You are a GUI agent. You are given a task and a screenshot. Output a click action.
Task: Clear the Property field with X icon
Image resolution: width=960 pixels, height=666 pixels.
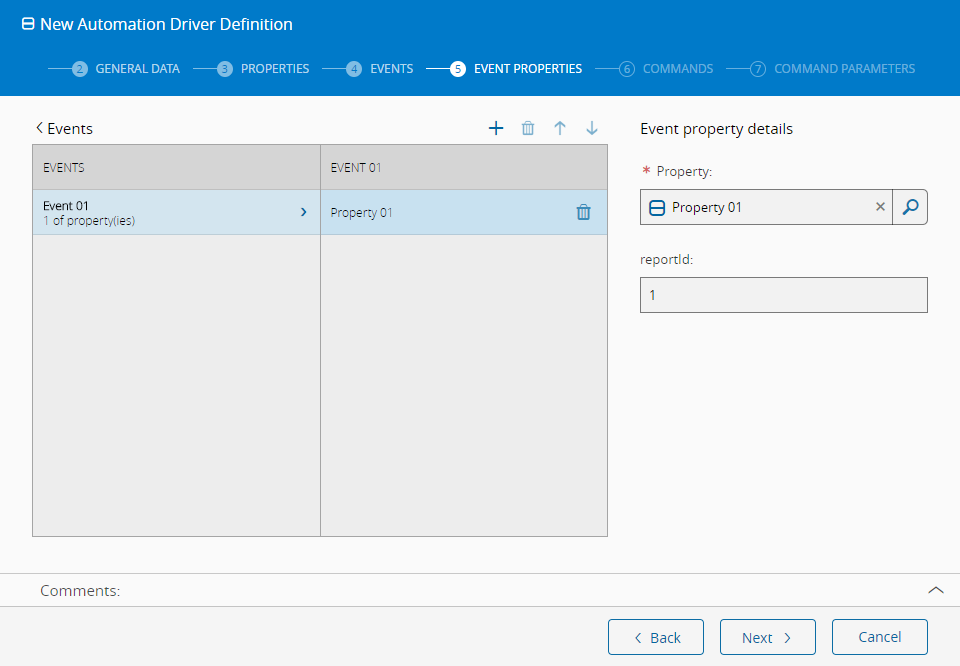pos(880,207)
